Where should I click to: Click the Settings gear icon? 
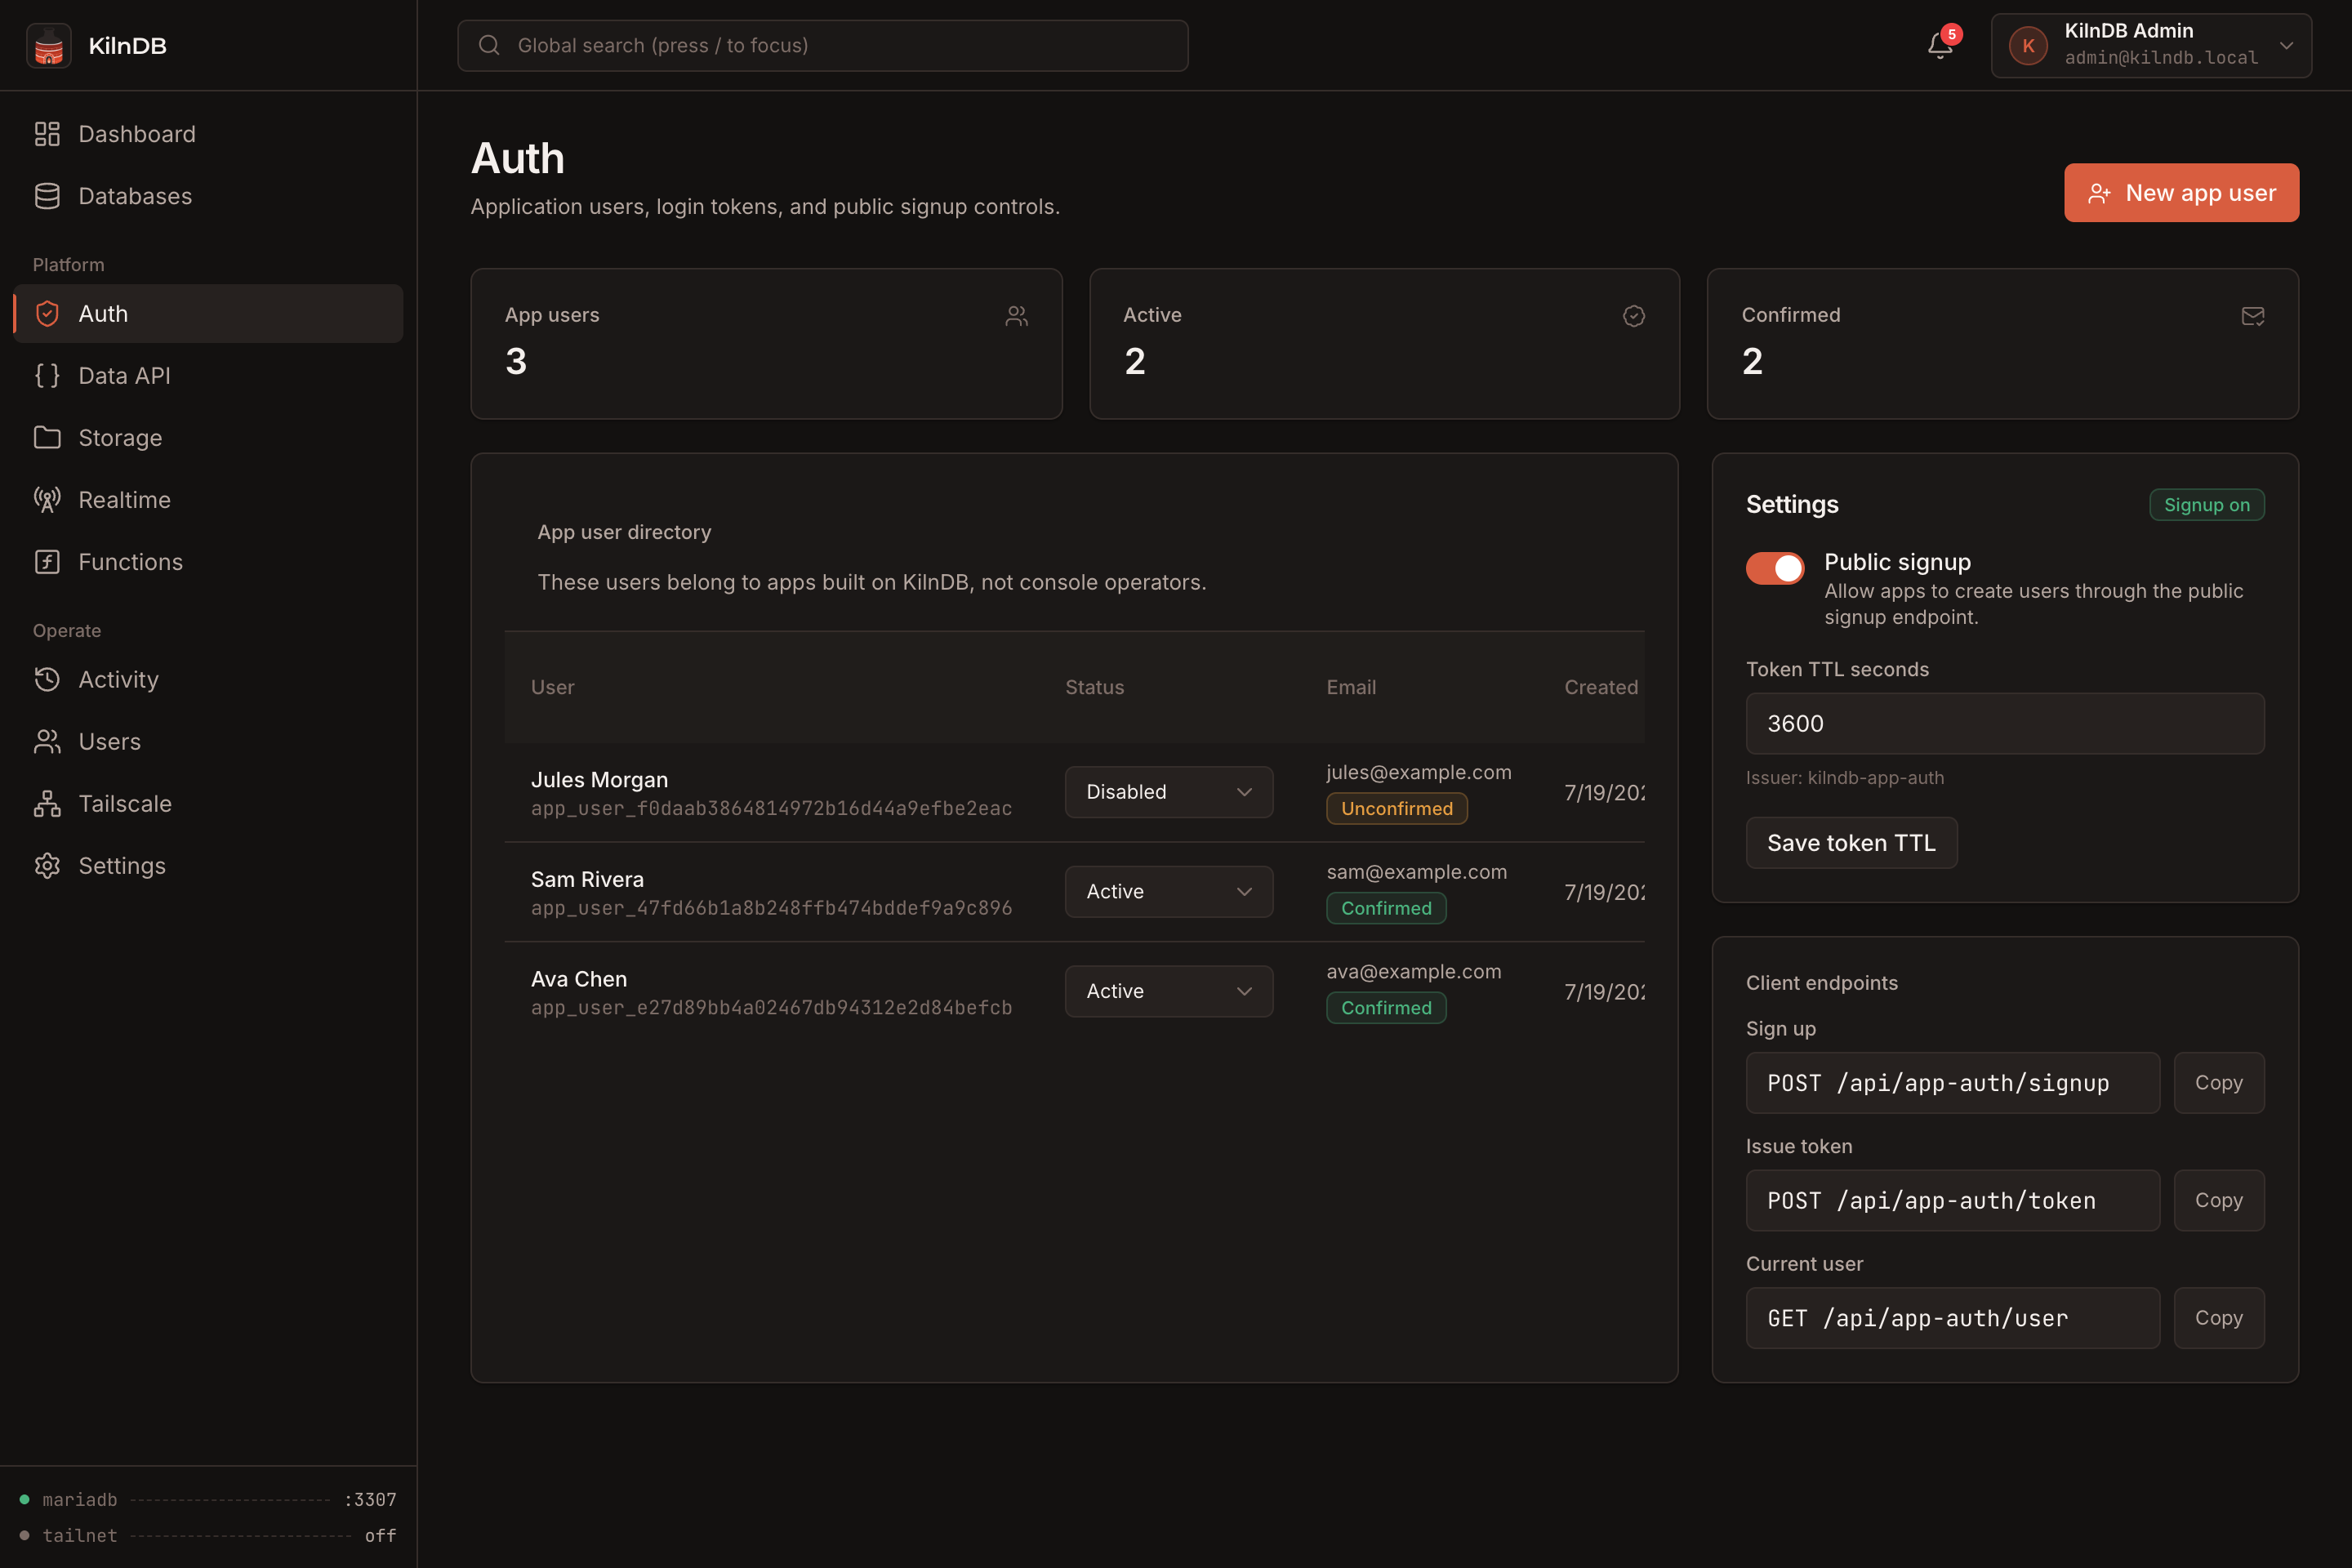pos(47,866)
